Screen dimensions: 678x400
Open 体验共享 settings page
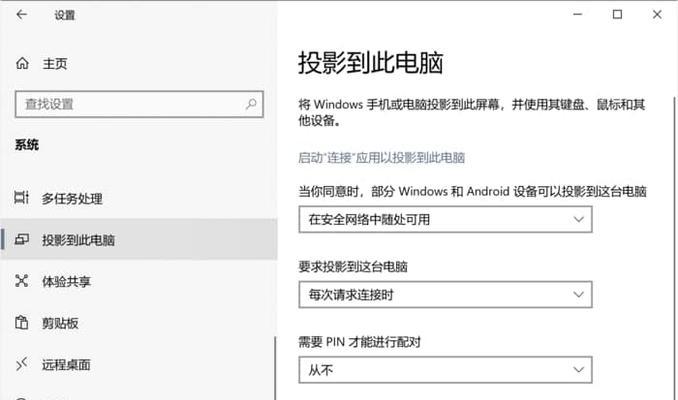click(138, 281)
